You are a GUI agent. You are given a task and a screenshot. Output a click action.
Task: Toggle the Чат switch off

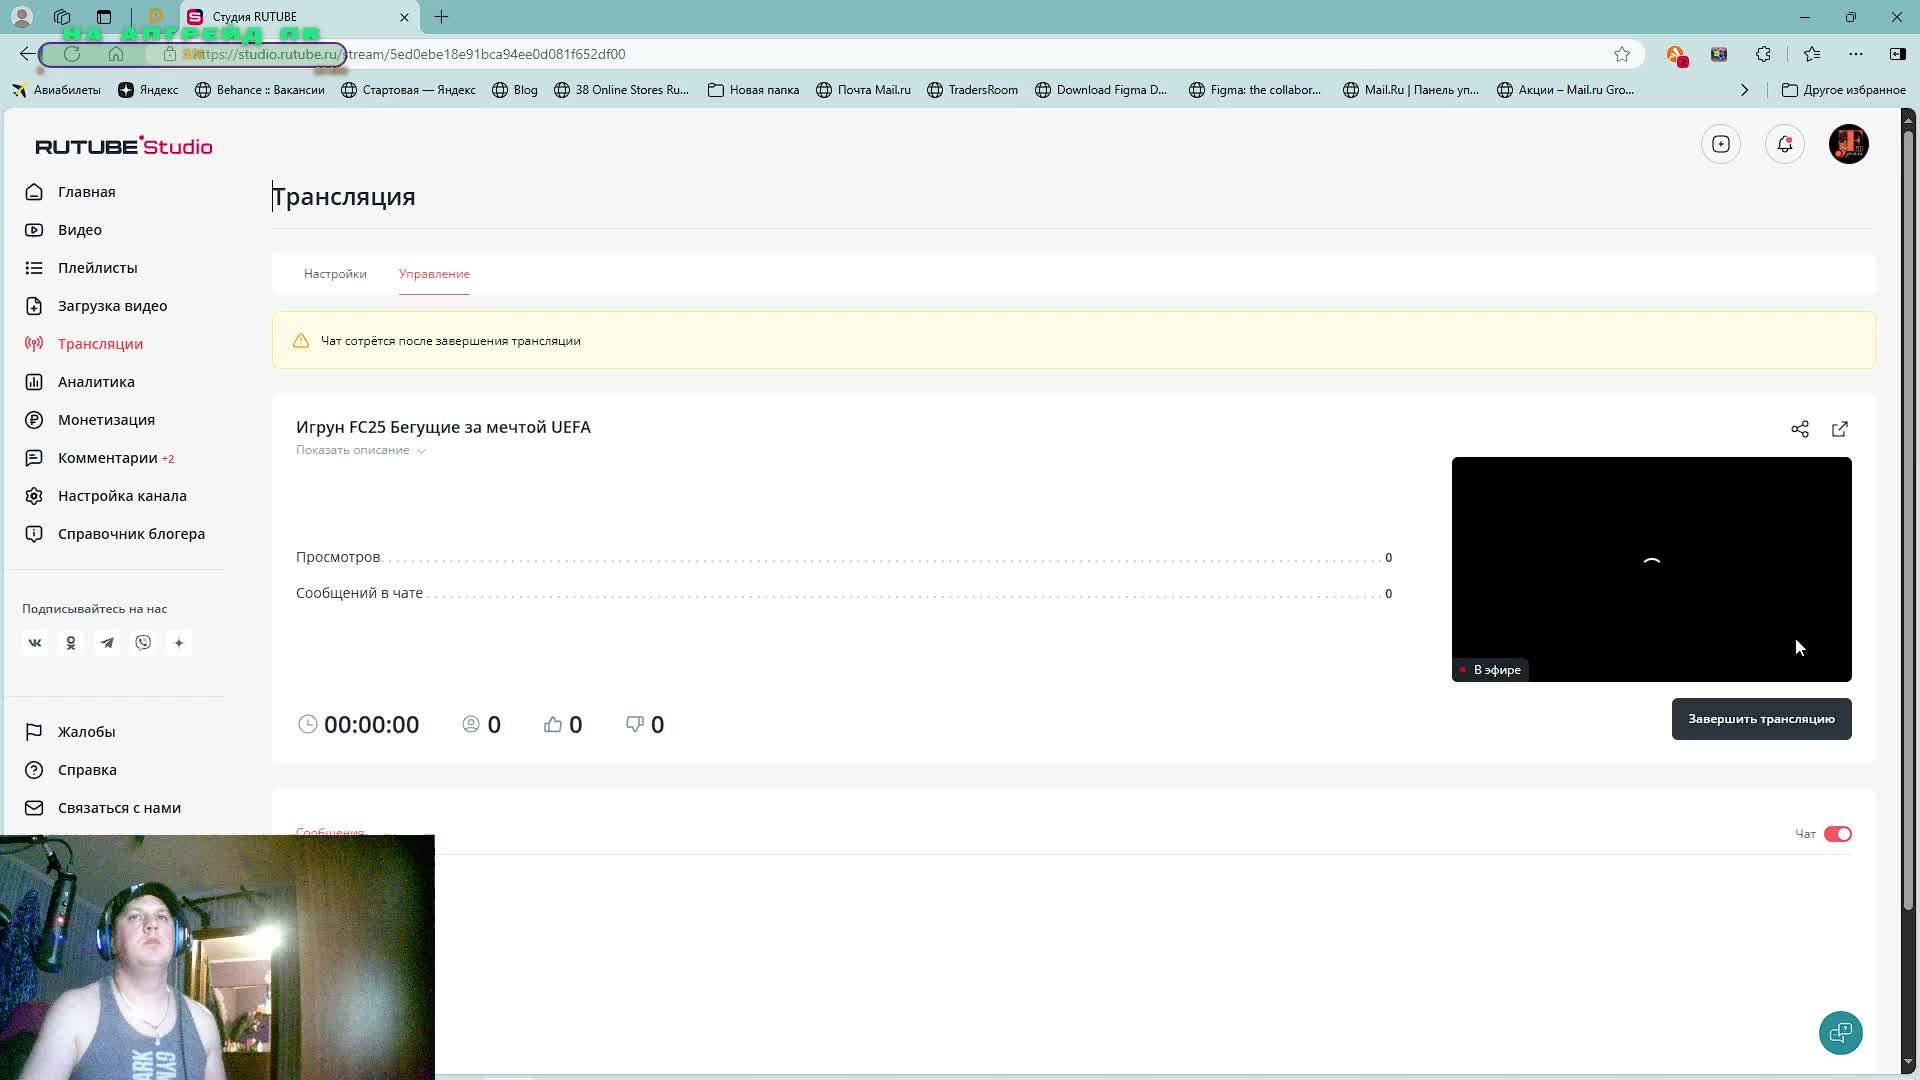click(x=1837, y=834)
